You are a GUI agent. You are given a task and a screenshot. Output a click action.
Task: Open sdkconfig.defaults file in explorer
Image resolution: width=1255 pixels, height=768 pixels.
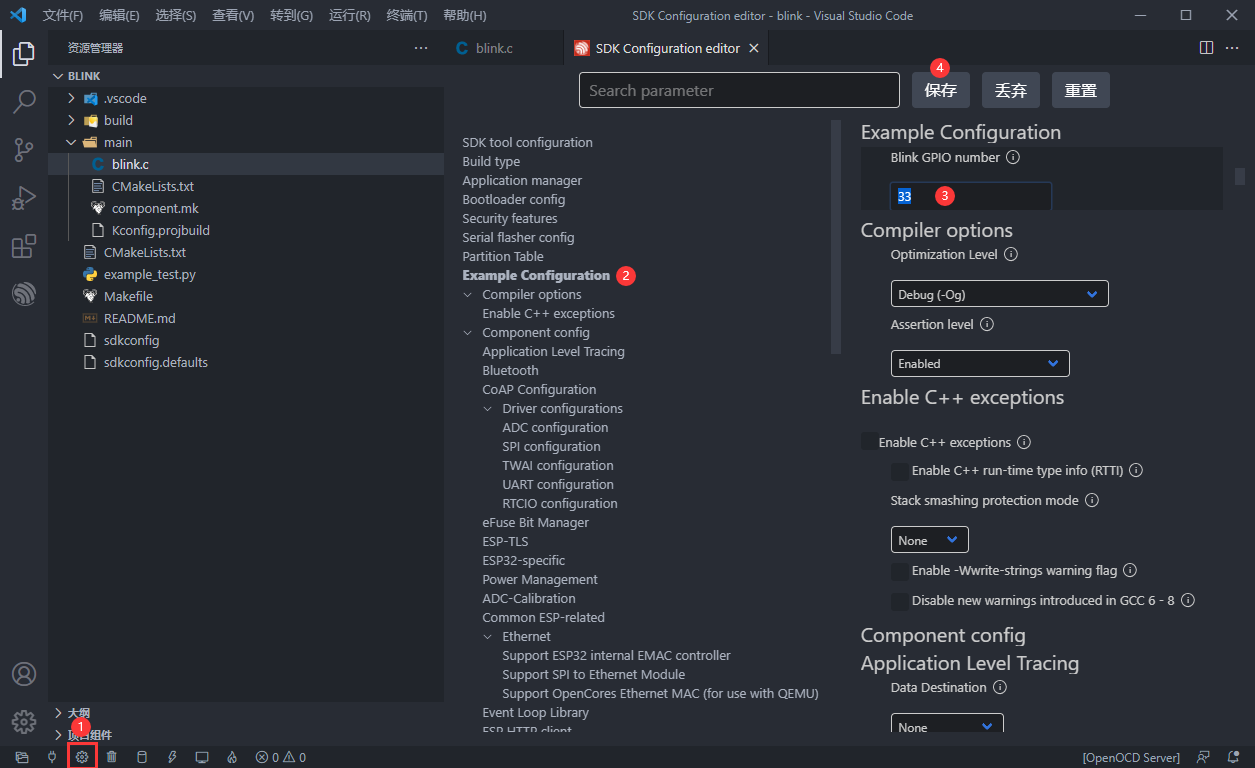[x=156, y=362]
